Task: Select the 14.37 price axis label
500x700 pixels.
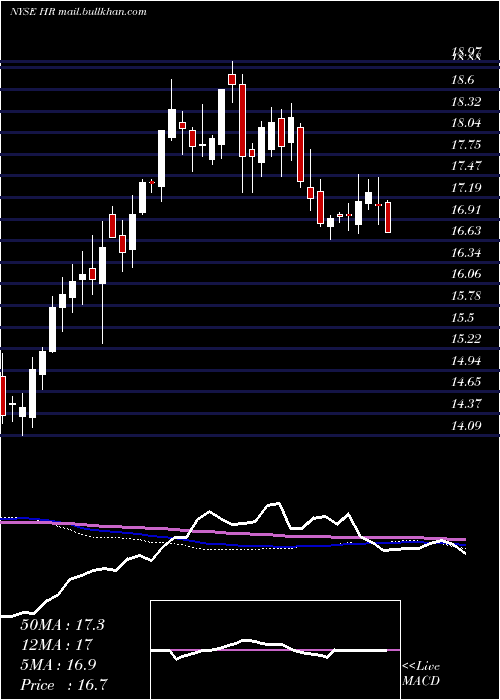Action: pyautogui.click(x=467, y=404)
